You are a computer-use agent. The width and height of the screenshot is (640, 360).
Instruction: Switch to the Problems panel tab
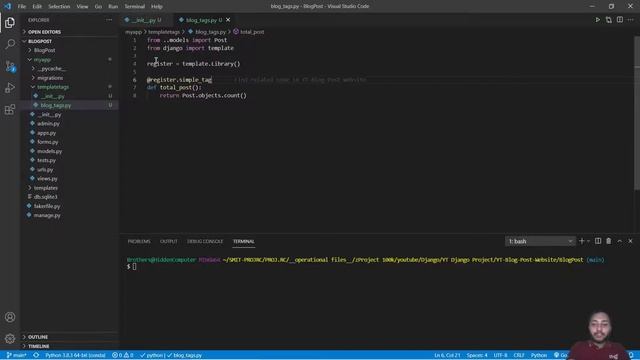[x=139, y=241]
